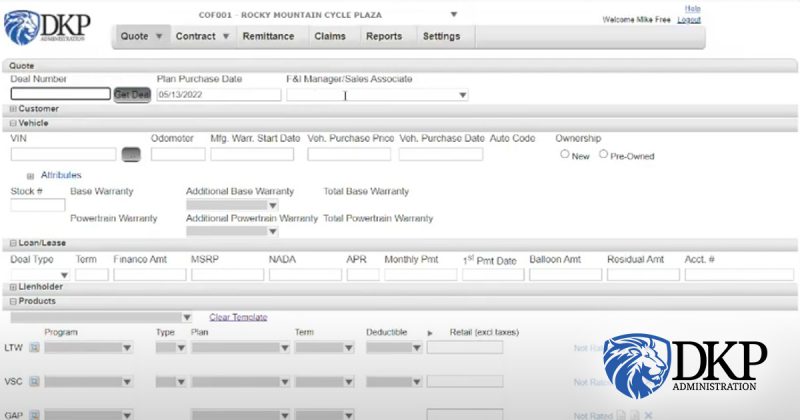Screen dimensions: 800x420
Task: Select the New ownership radio button
Action: coord(565,154)
